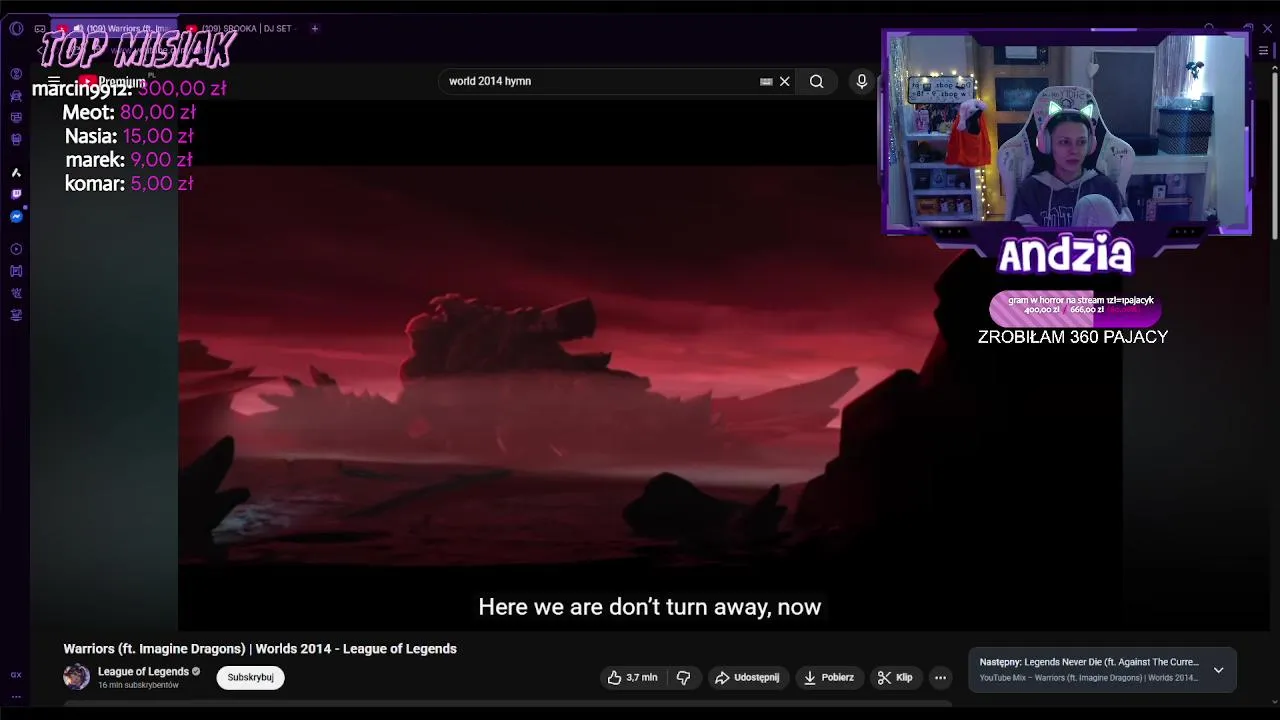The height and width of the screenshot is (720, 1280).
Task: Create a clip with the Klip button
Action: point(895,677)
